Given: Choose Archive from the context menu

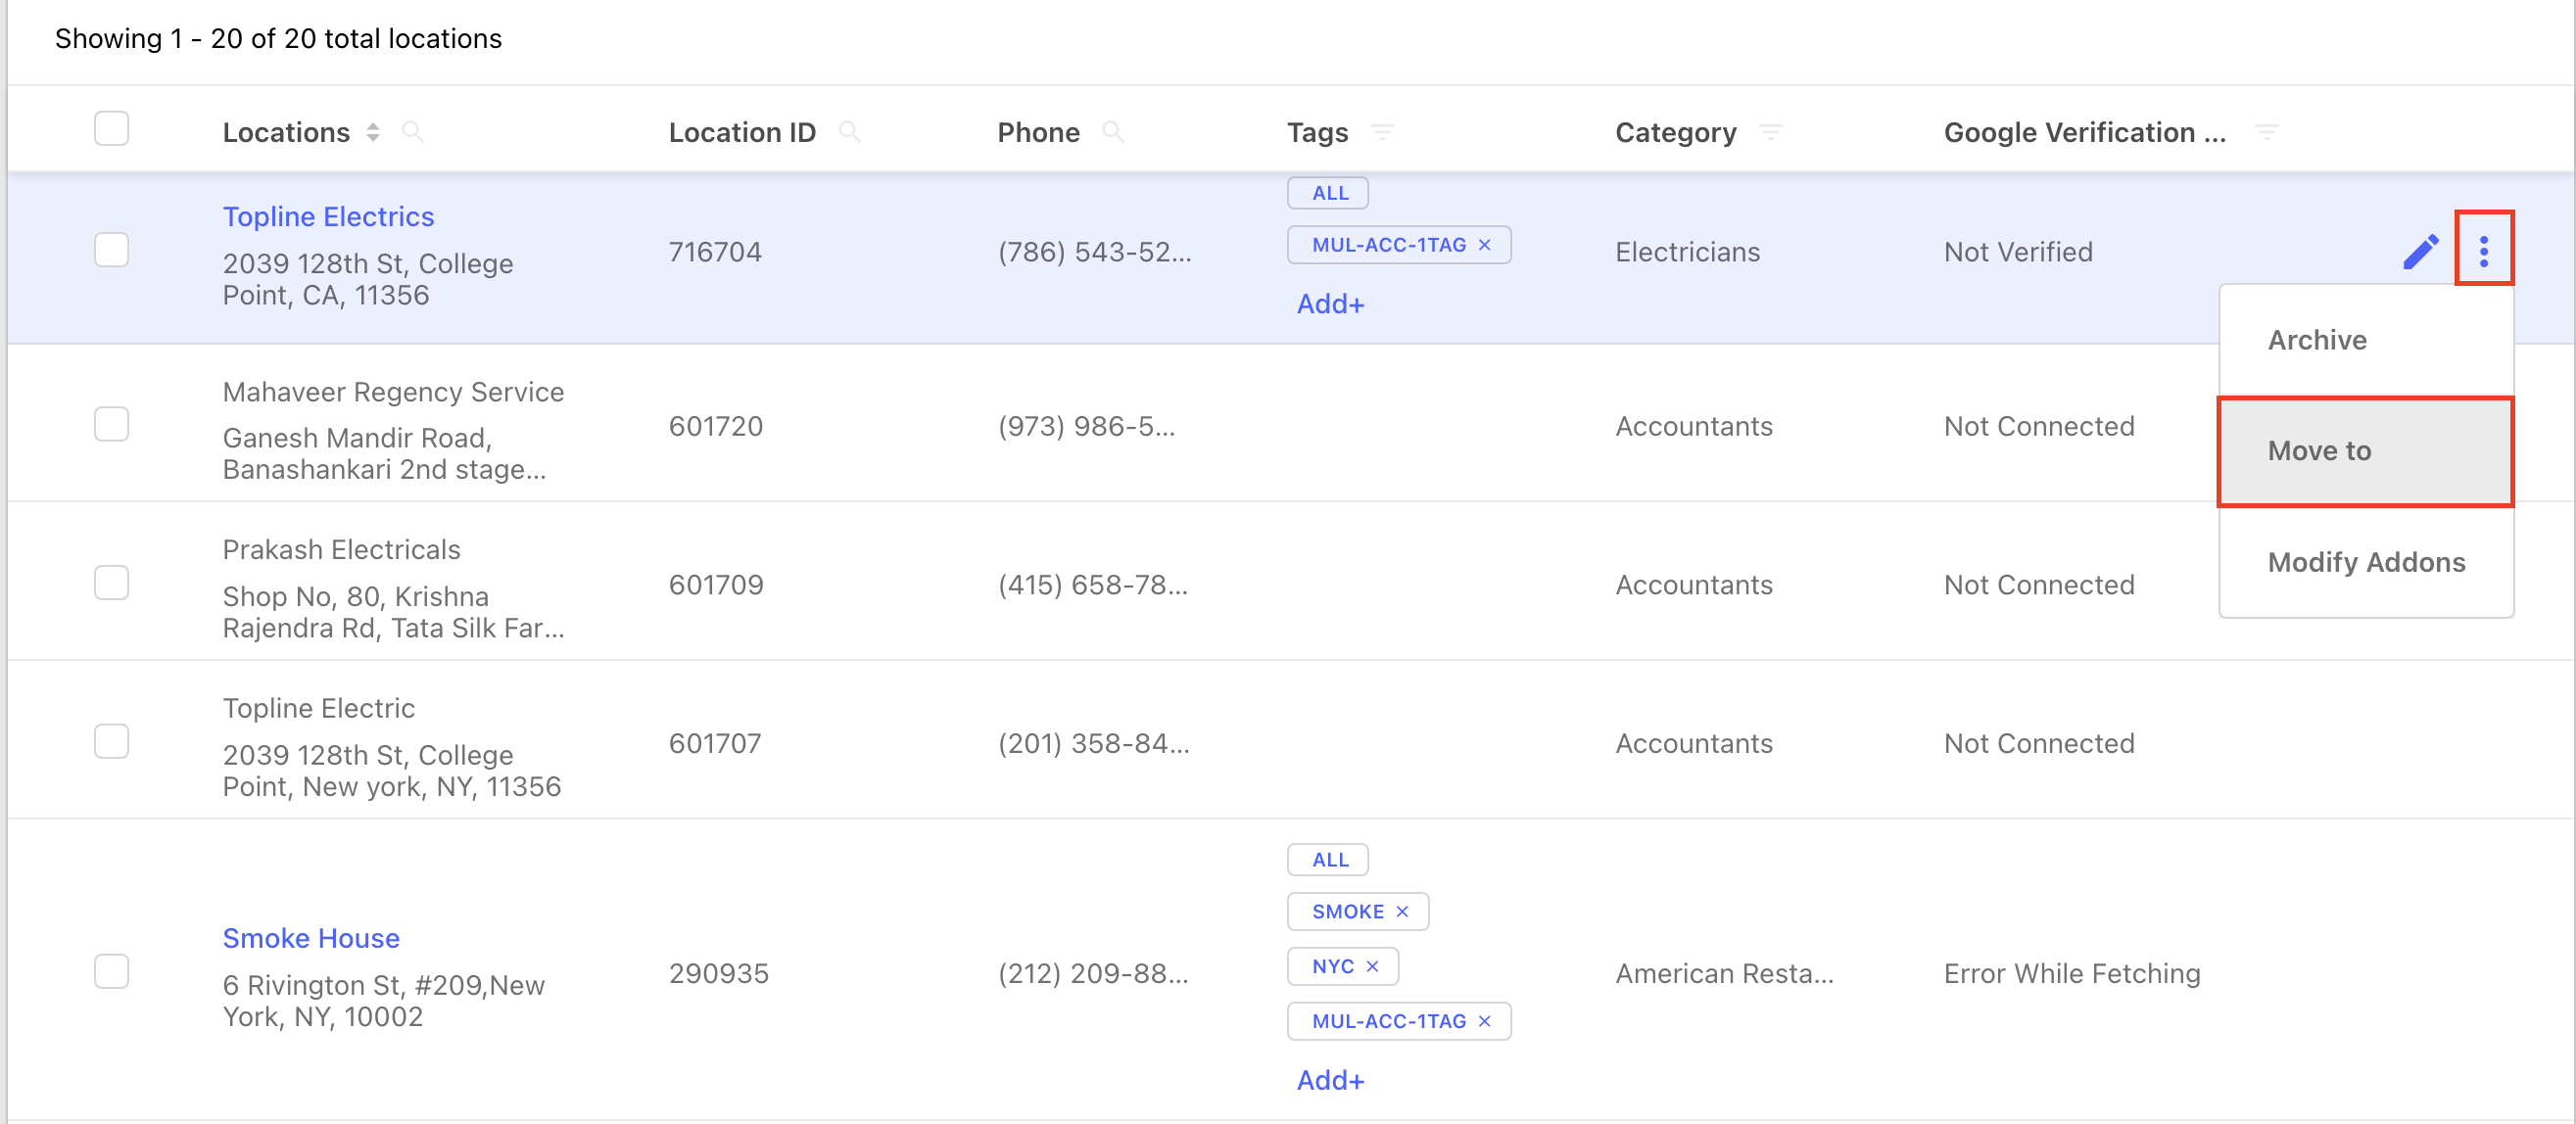Looking at the screenshot, I should [x=2365, y=340].
